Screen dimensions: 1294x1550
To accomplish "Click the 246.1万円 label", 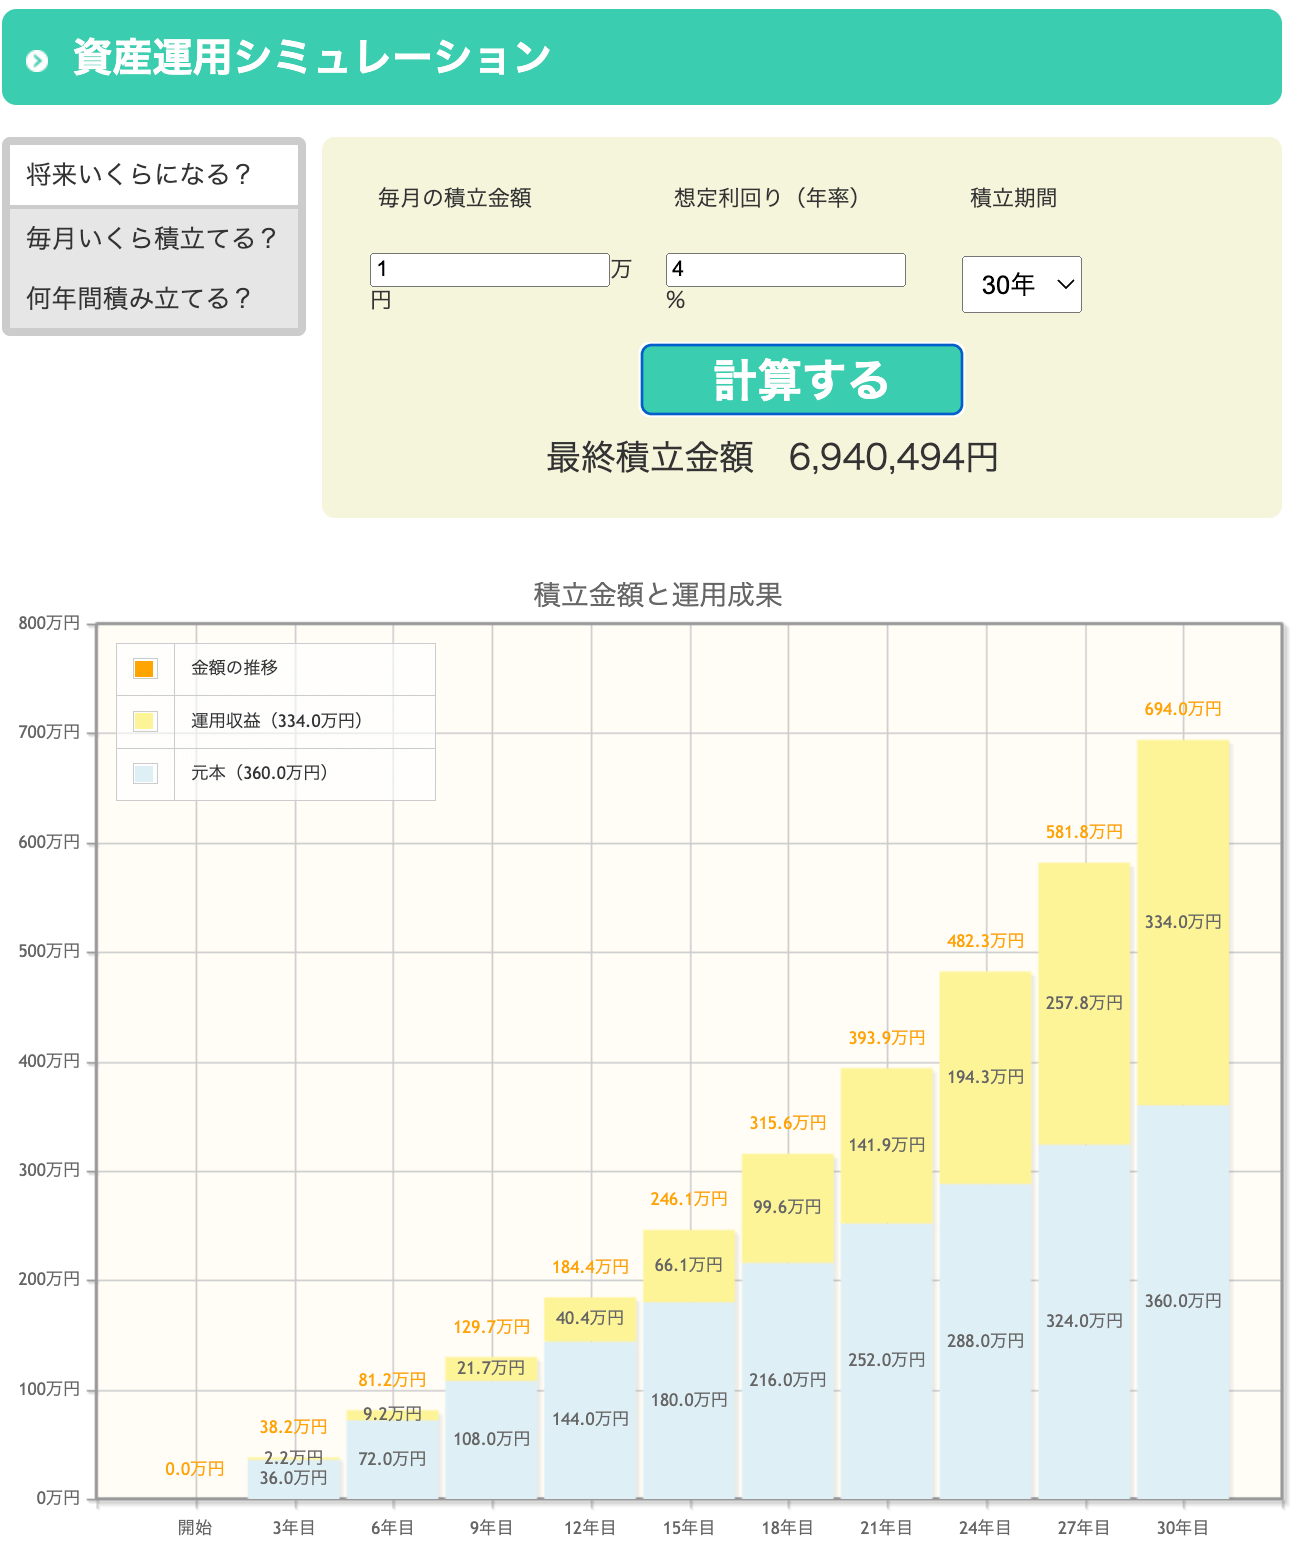I will [689, 1199].
